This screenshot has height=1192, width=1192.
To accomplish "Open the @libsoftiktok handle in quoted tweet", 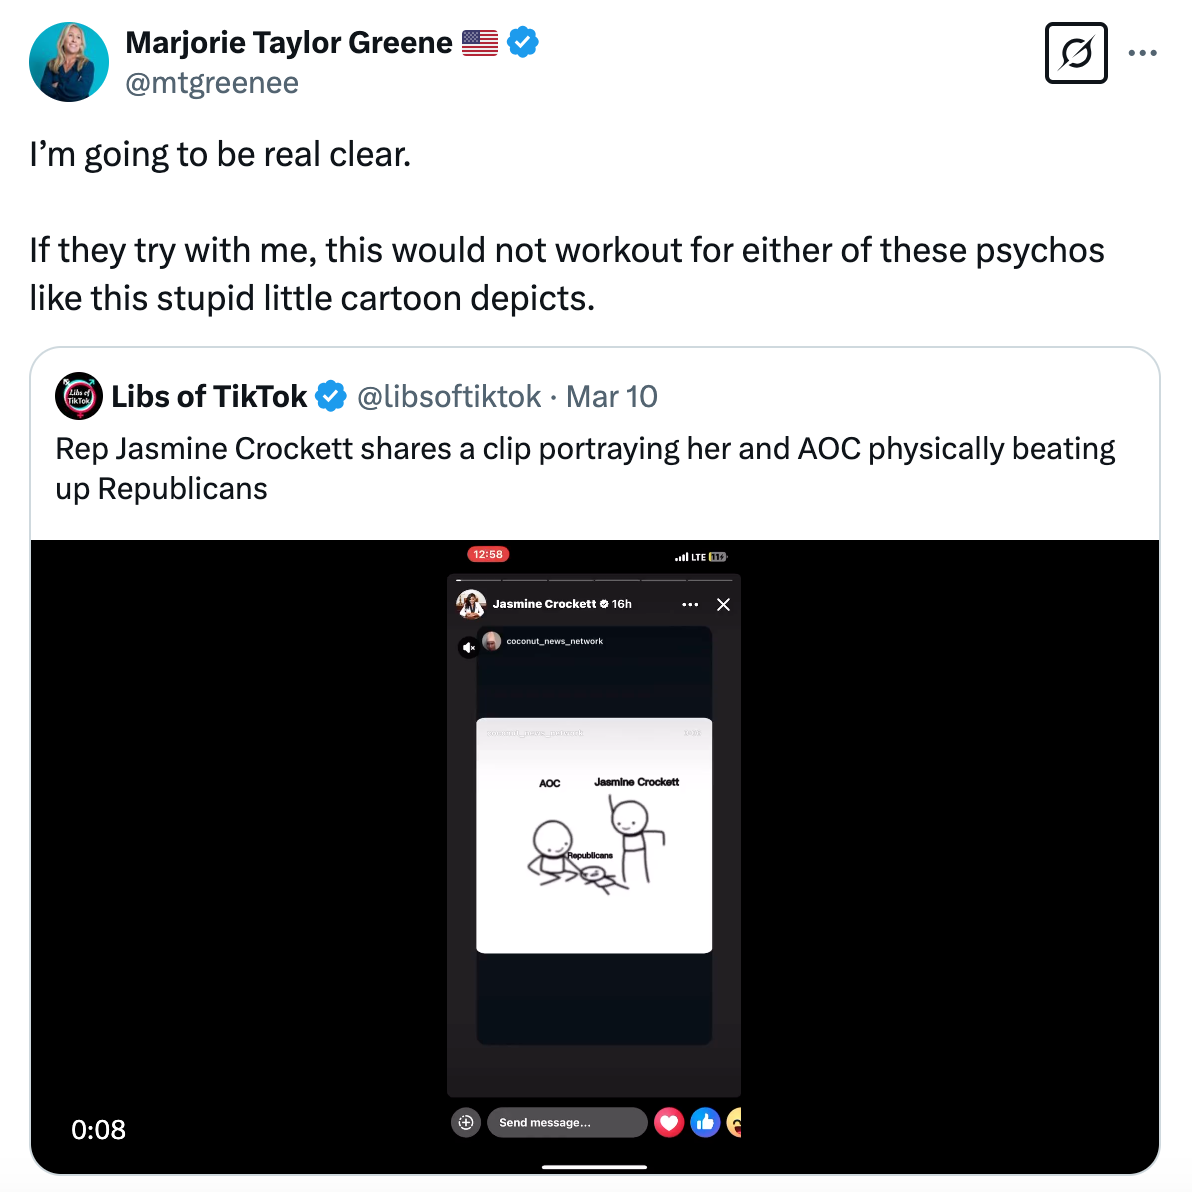I will click(x=449, y=397).
